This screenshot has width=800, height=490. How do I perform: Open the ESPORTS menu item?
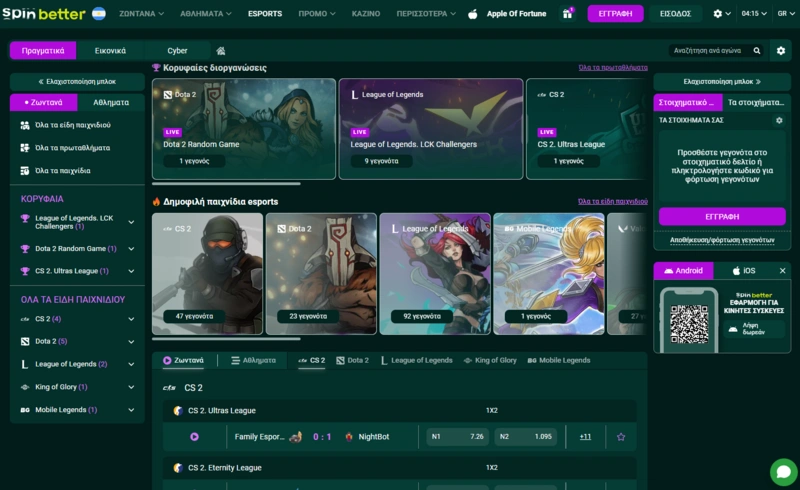(265, 14)
